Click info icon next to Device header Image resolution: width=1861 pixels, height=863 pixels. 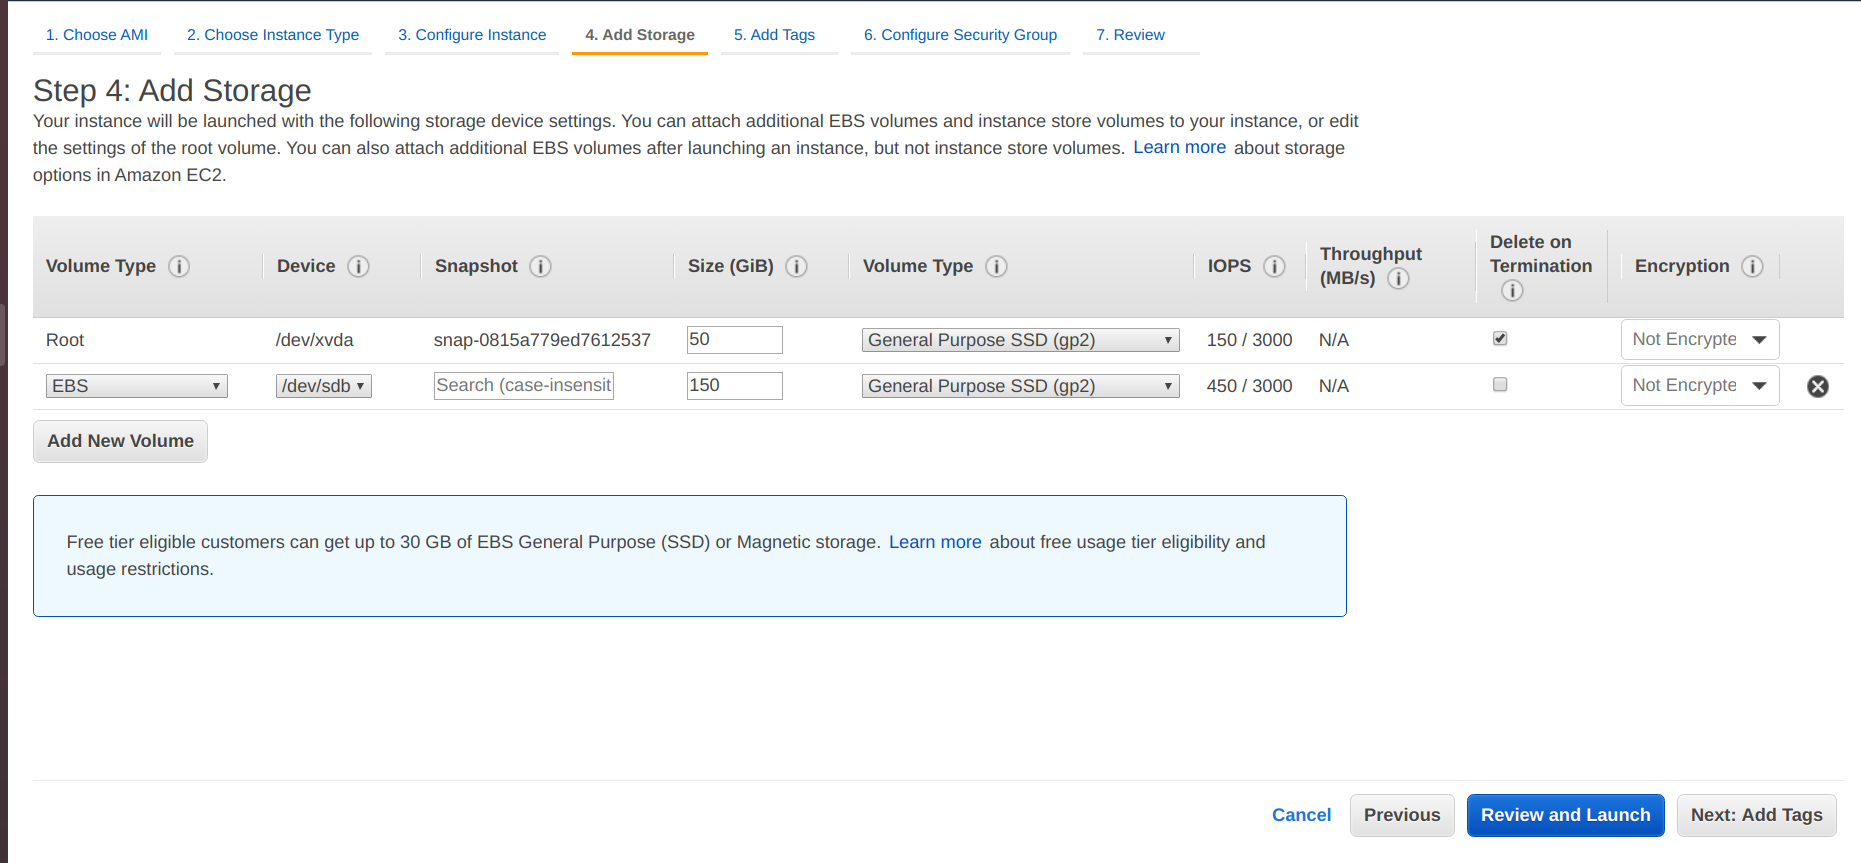(358, 267)
